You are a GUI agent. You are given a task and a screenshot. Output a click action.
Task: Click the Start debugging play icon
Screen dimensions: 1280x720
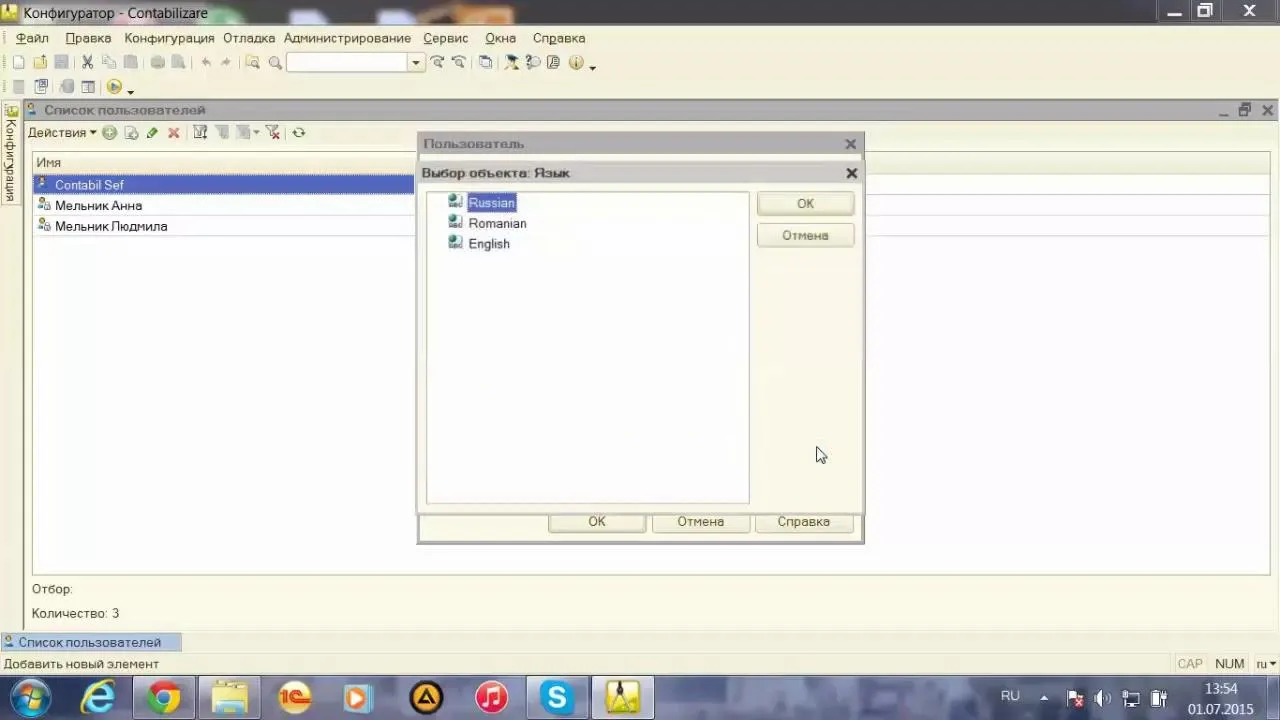point(114,87)
